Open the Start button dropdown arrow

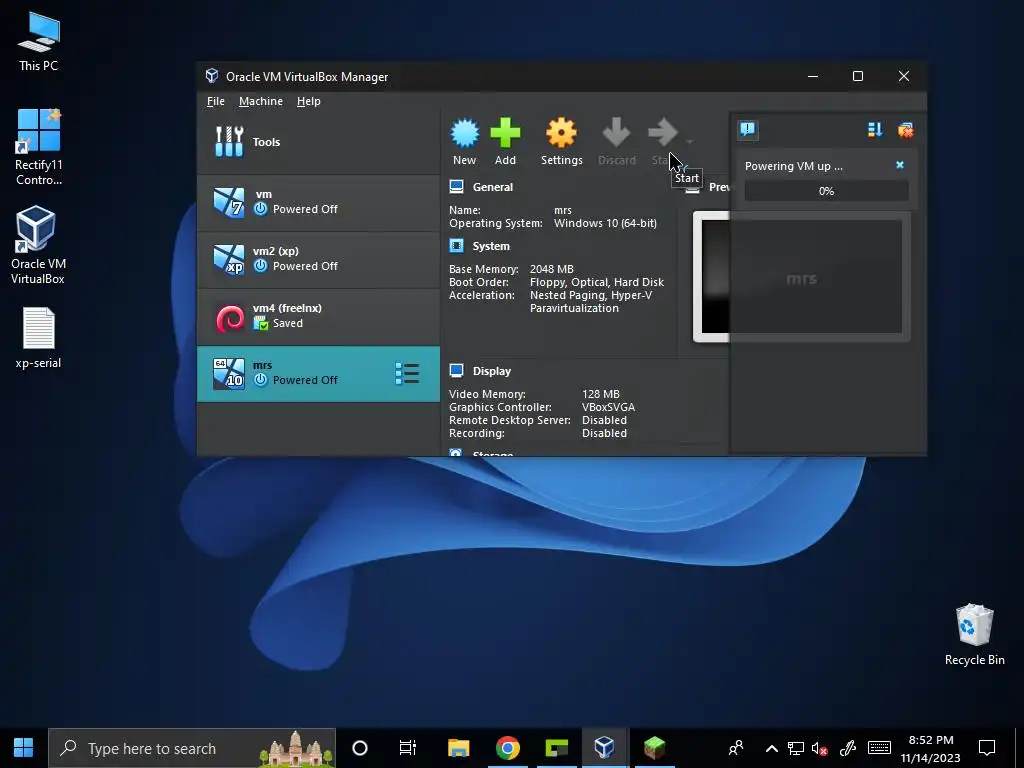click(x=690, y=142)
